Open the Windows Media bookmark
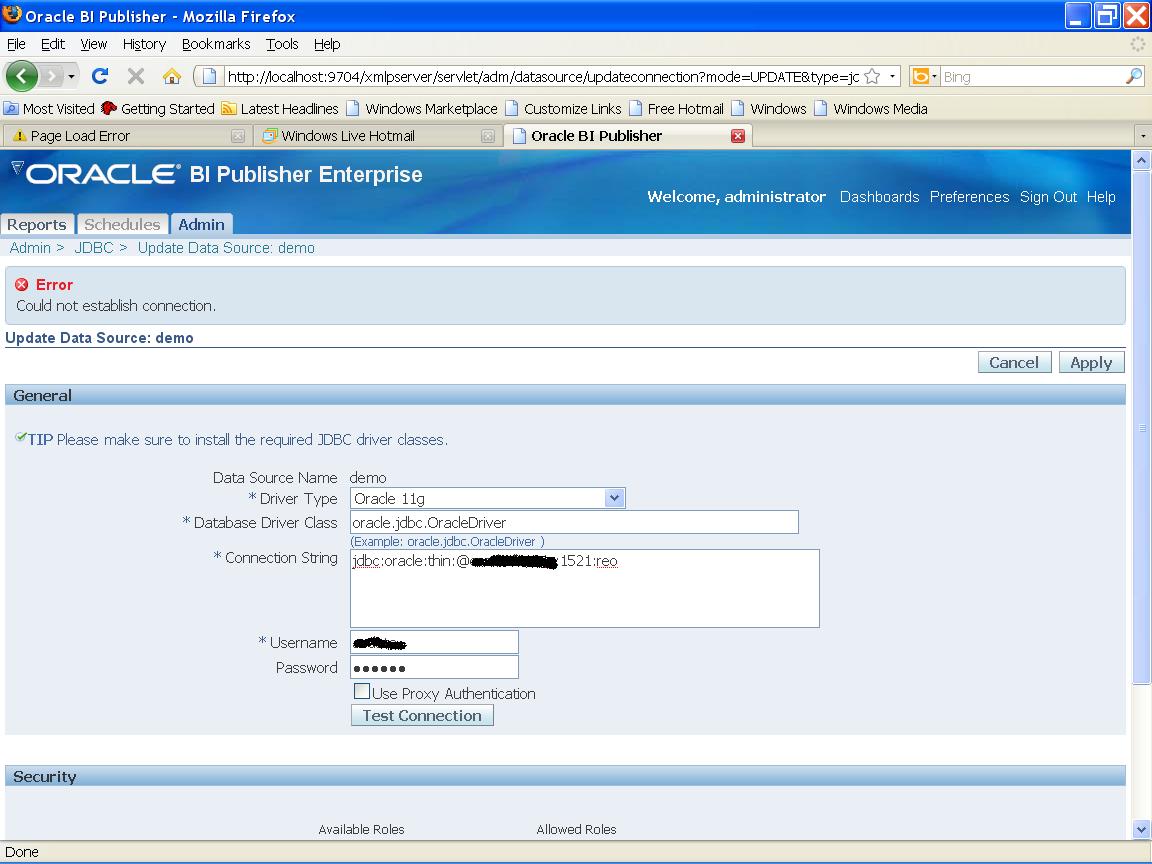 871,109
